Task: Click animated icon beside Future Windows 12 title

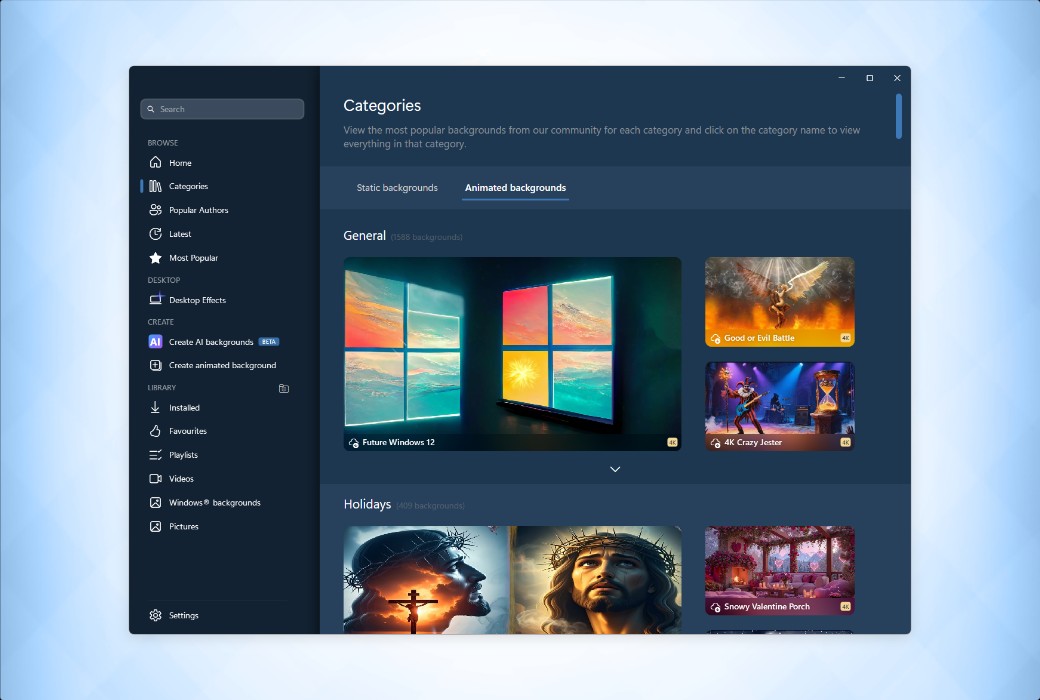Action: 354,443
